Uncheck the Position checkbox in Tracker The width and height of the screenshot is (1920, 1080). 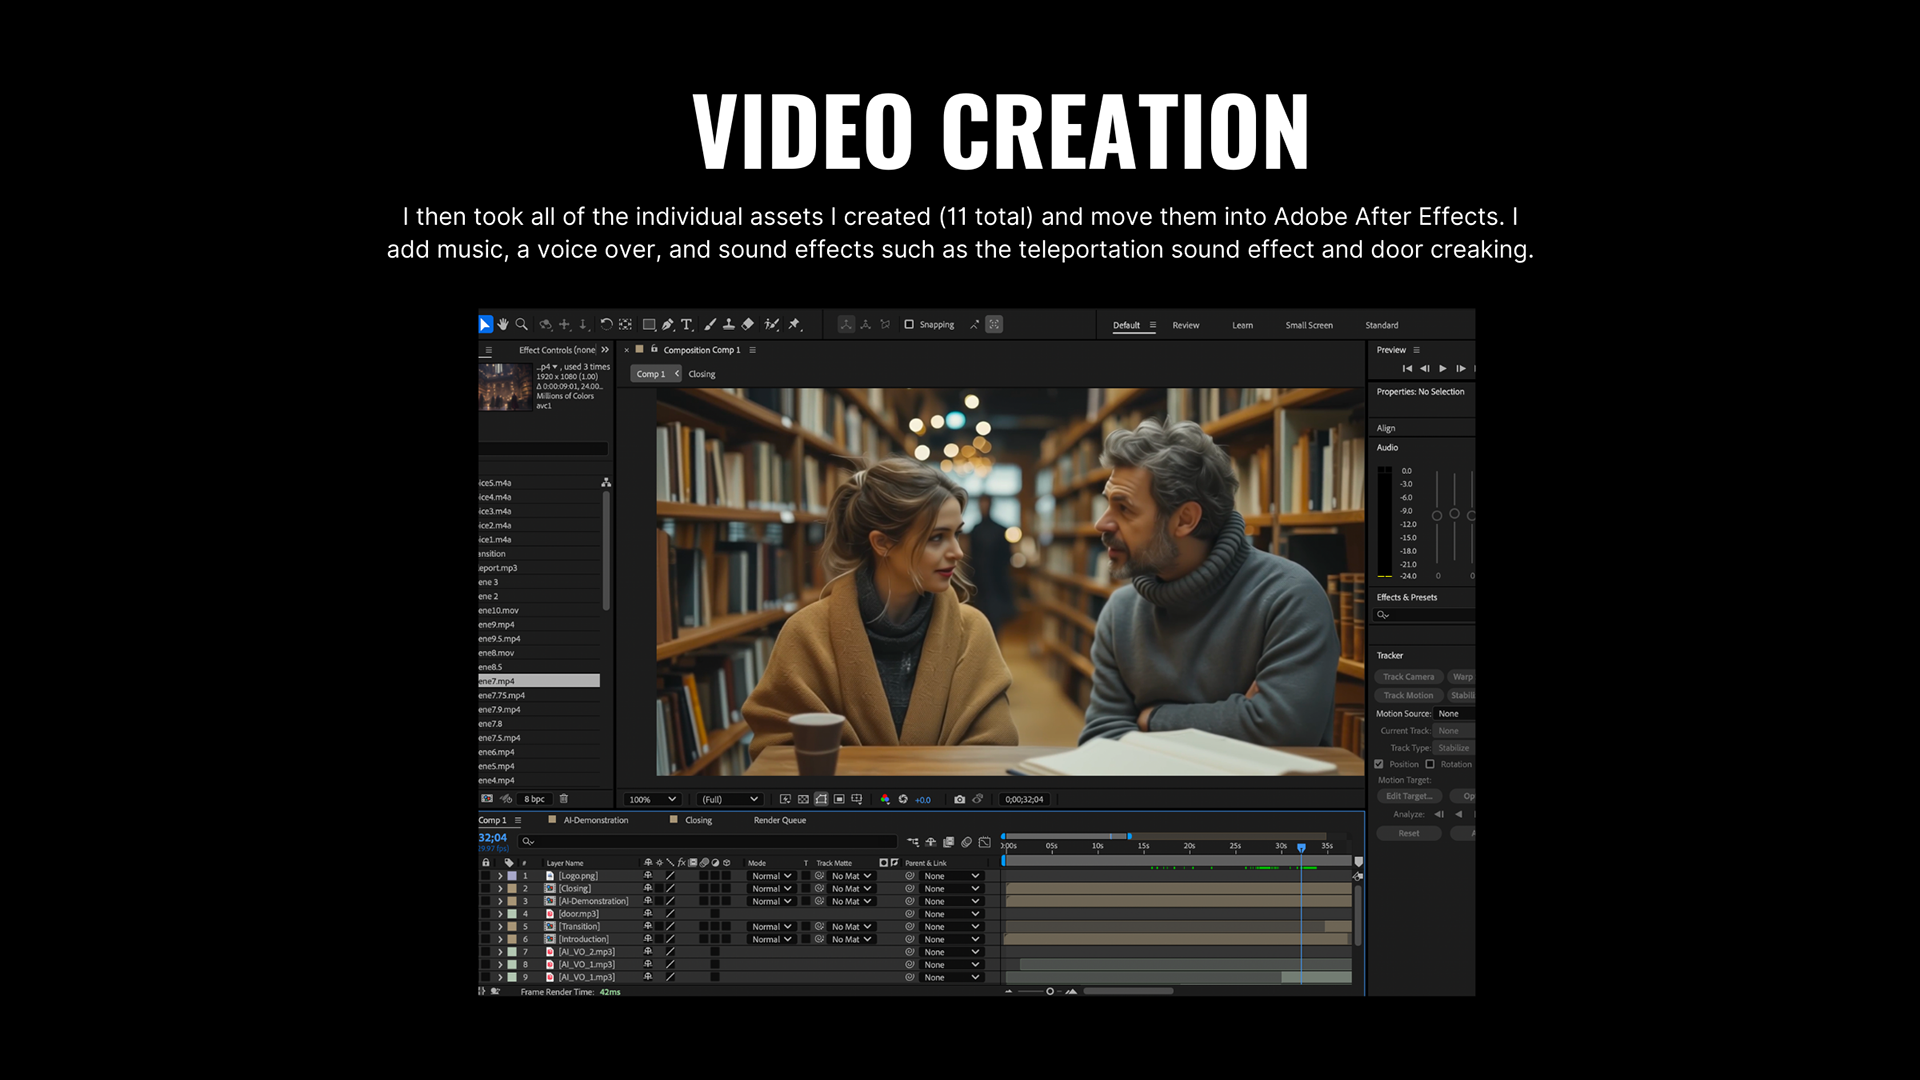click(1379, 764)
